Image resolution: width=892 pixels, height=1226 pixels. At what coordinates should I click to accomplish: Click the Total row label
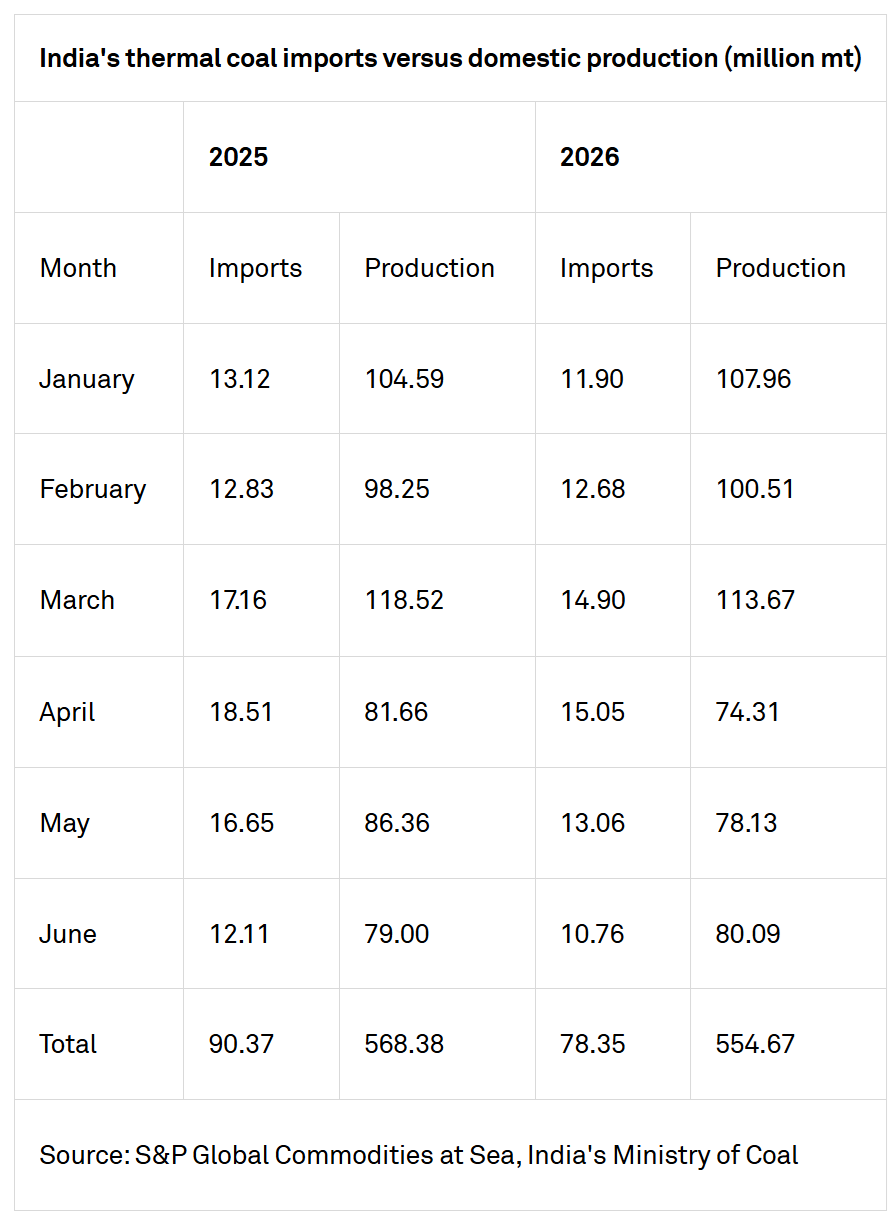tap(68, 1044)
